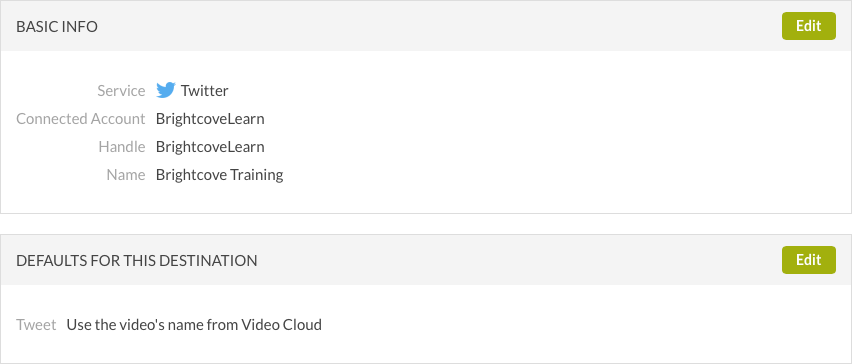Click the Service field label
The width and height of the screenshot is (852, 364).
(121, 91)
